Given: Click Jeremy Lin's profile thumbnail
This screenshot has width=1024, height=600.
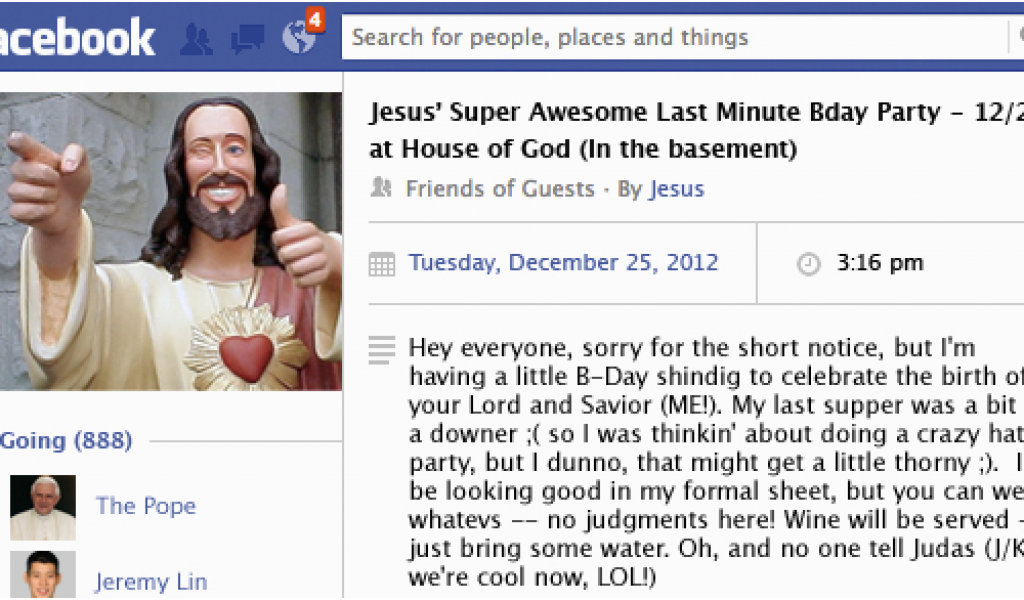Looking at the screenshot, I should 43,575.
